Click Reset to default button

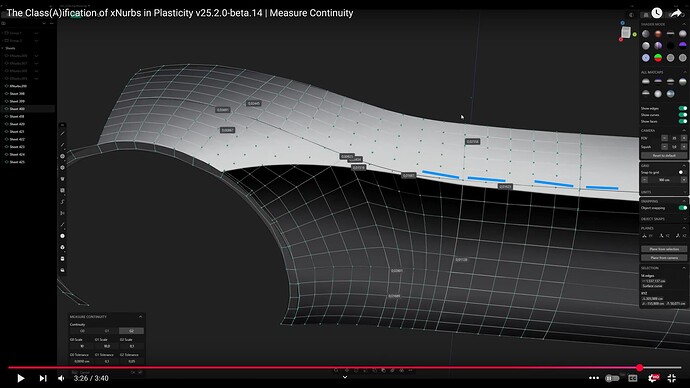pos(664,156)
